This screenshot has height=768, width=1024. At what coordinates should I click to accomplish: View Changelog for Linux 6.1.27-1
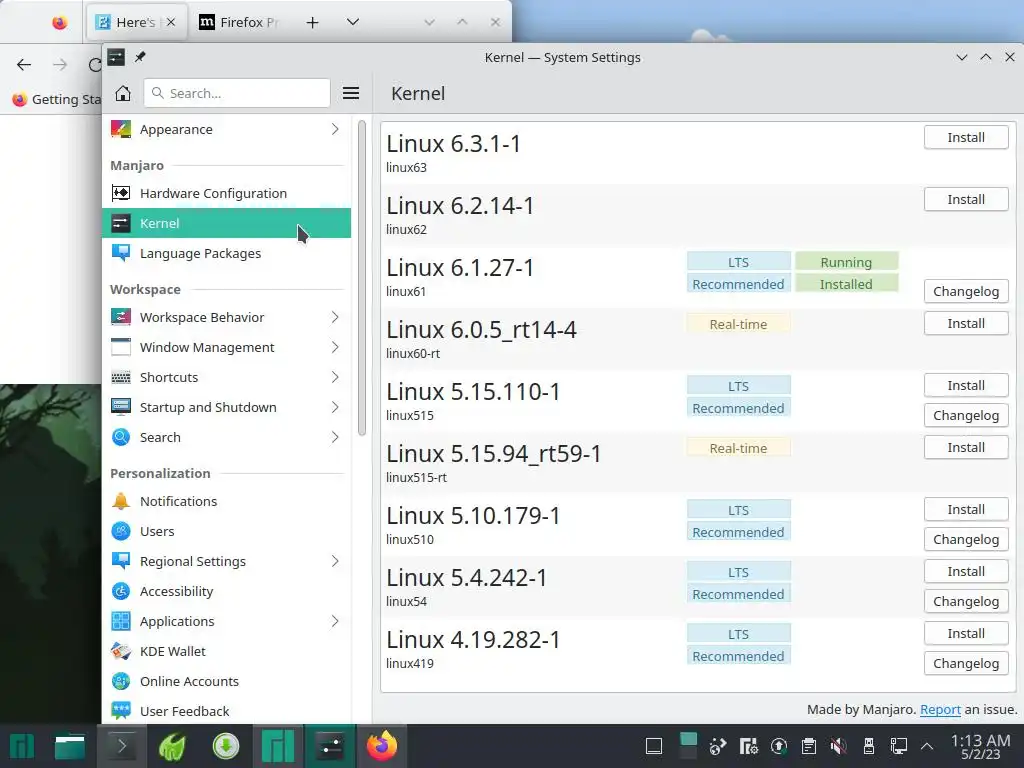966,291
